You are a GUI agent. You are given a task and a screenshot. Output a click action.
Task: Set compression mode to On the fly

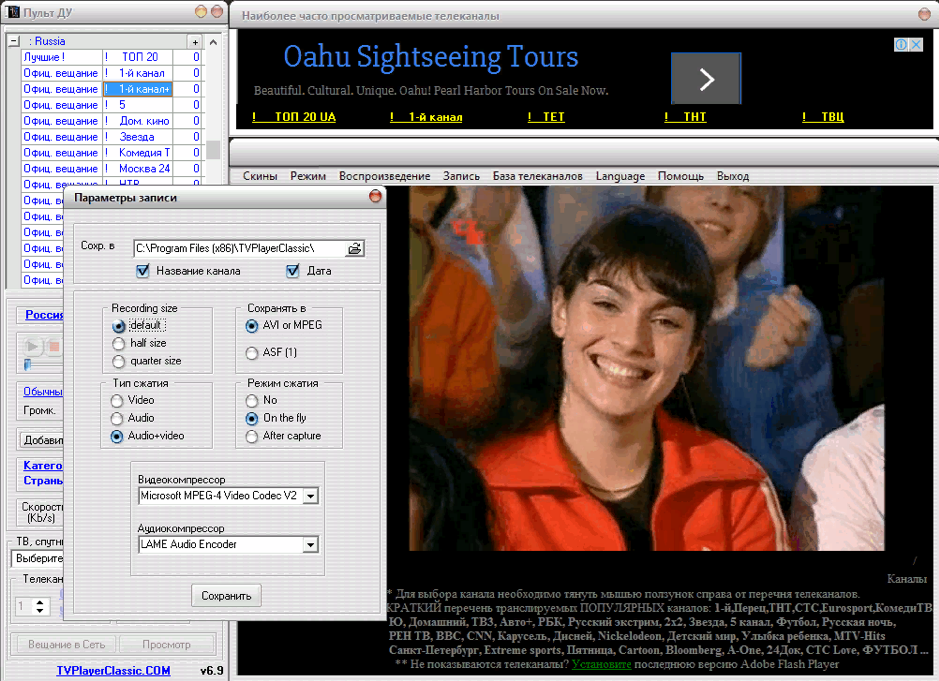(x=252, y=418)
